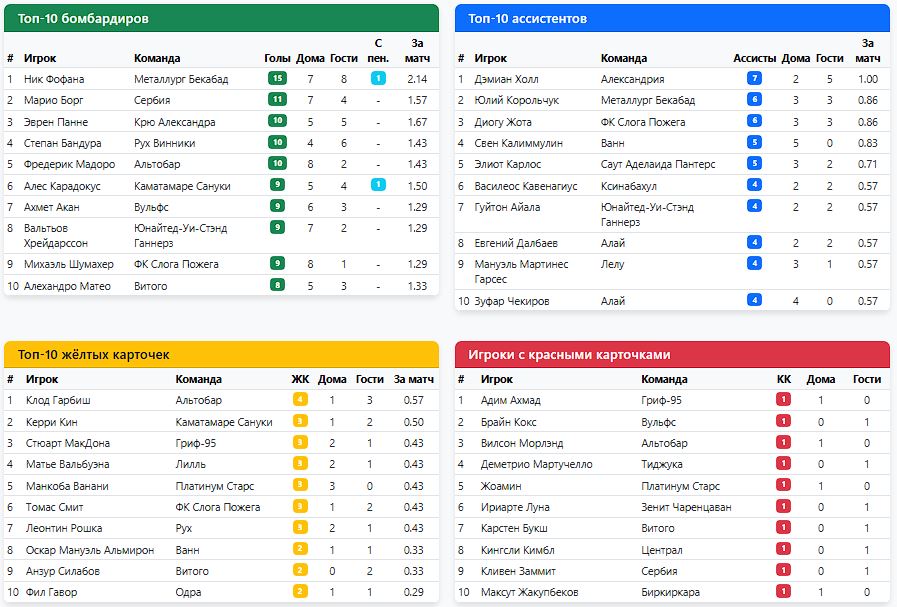Open player Юлий Корольчук in the assists table

tap(516, 100)
